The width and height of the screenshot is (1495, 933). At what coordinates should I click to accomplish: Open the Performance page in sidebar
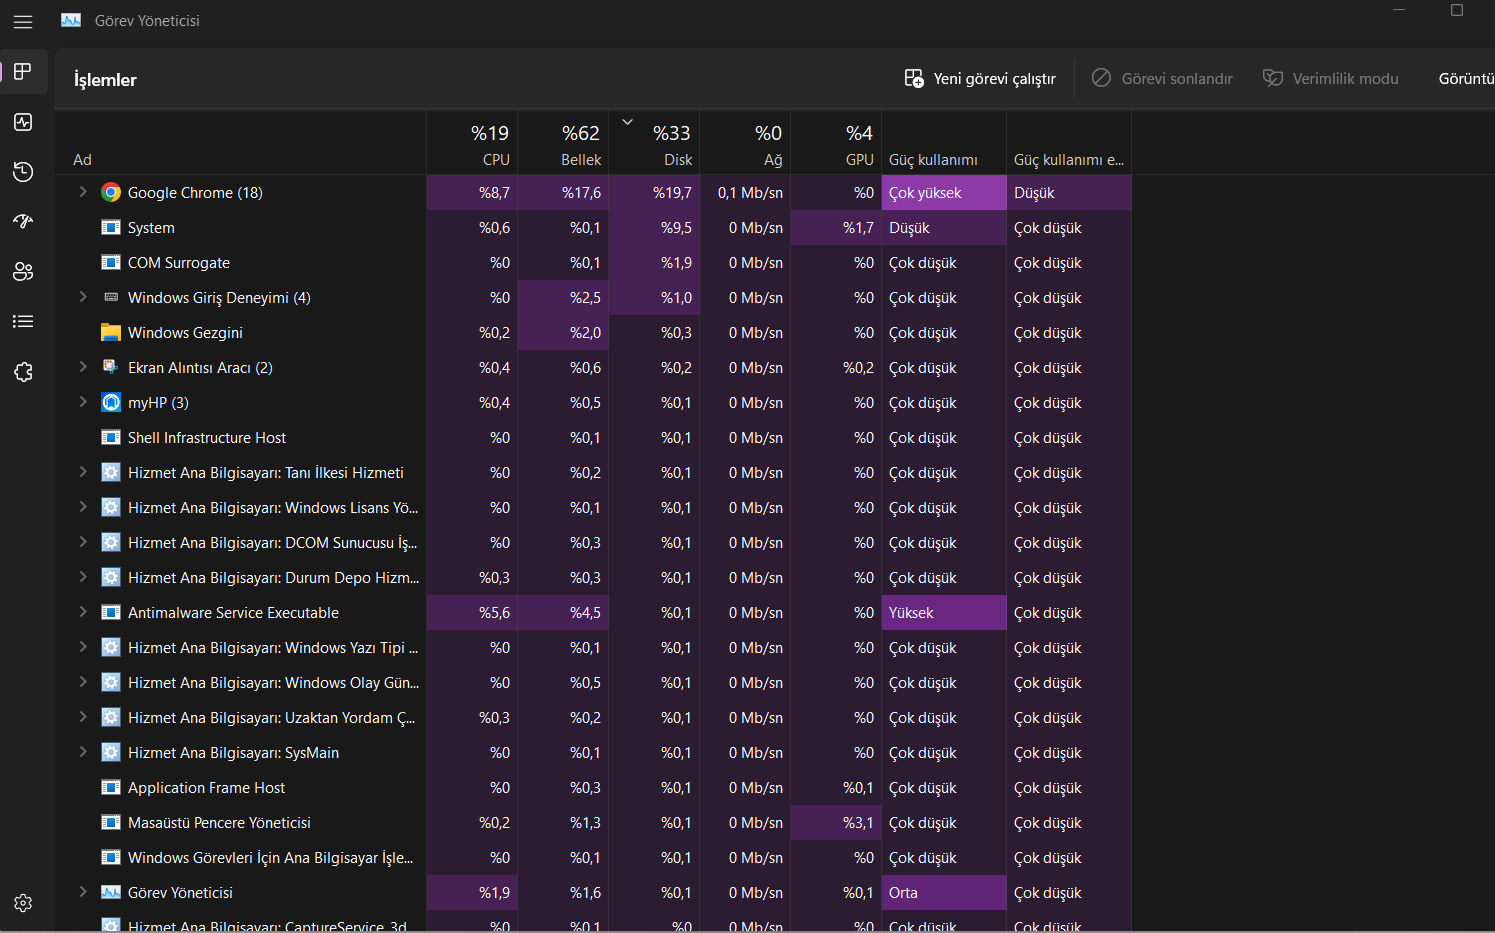[23, 122]
